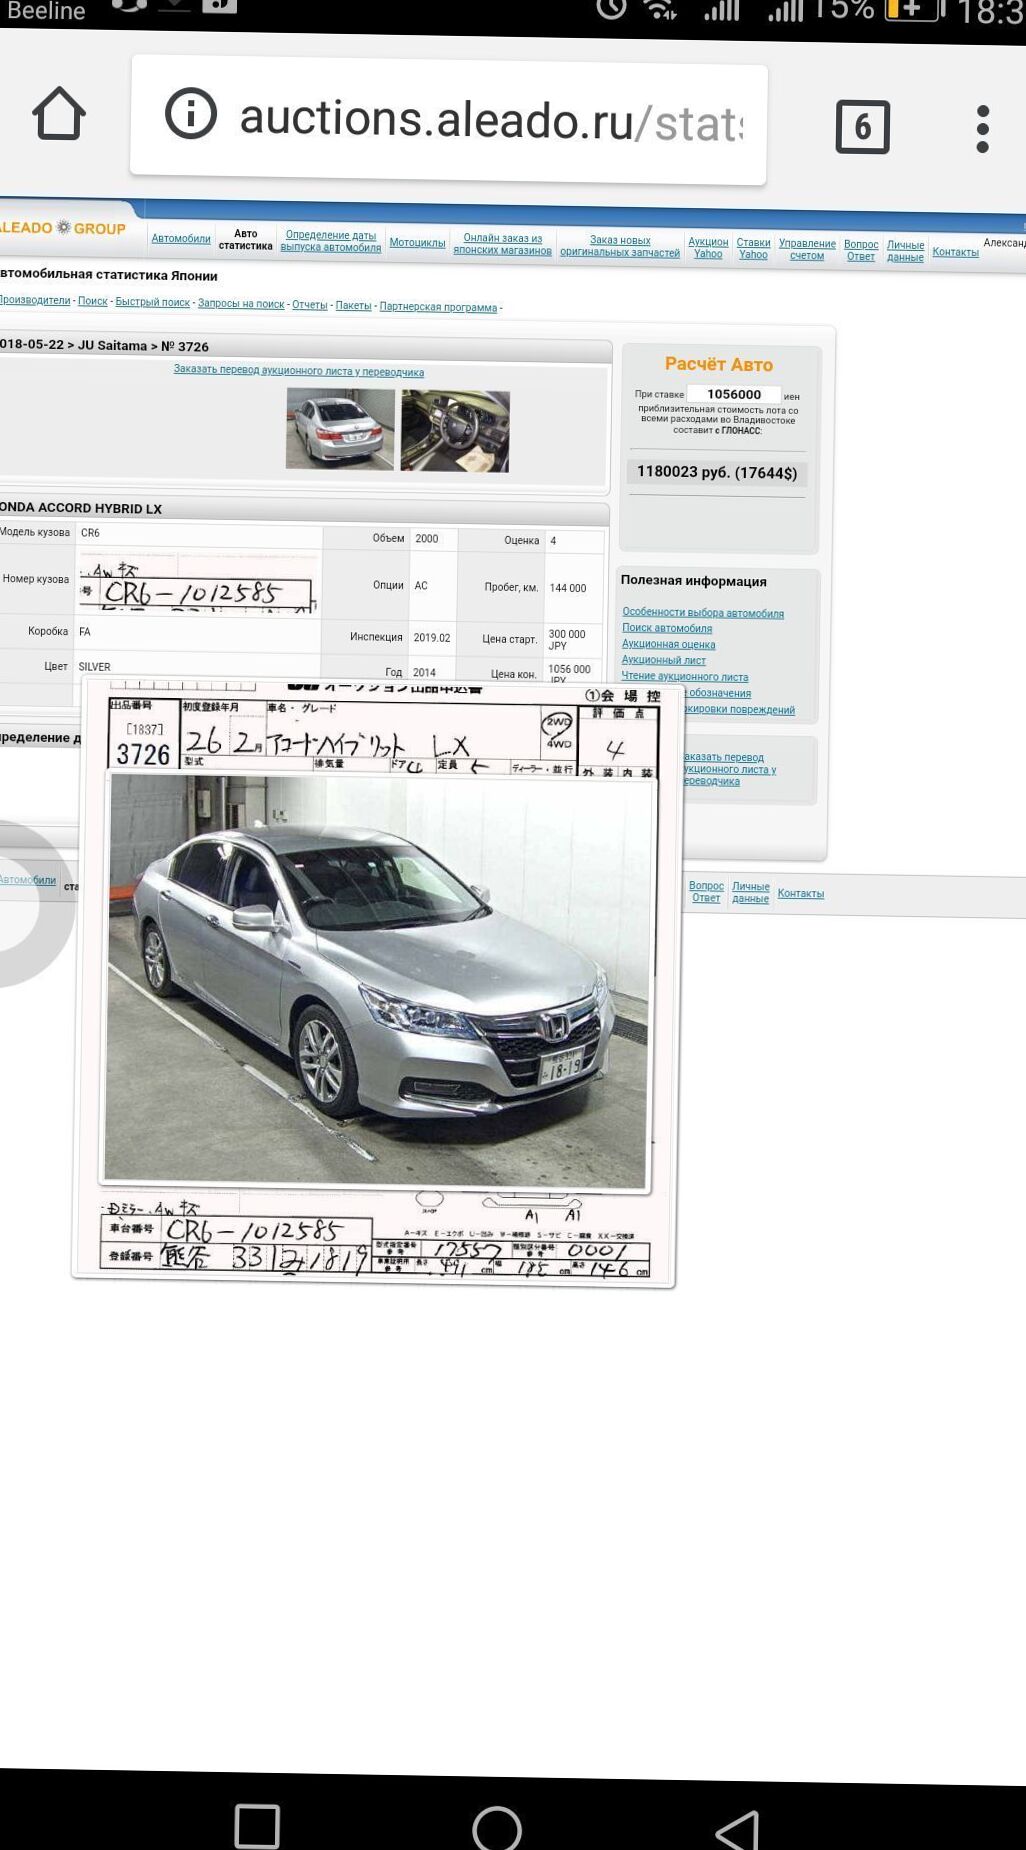1026x1850 pixels.
Task: Select the Авто статистика tab
Action: pos(245,239)
